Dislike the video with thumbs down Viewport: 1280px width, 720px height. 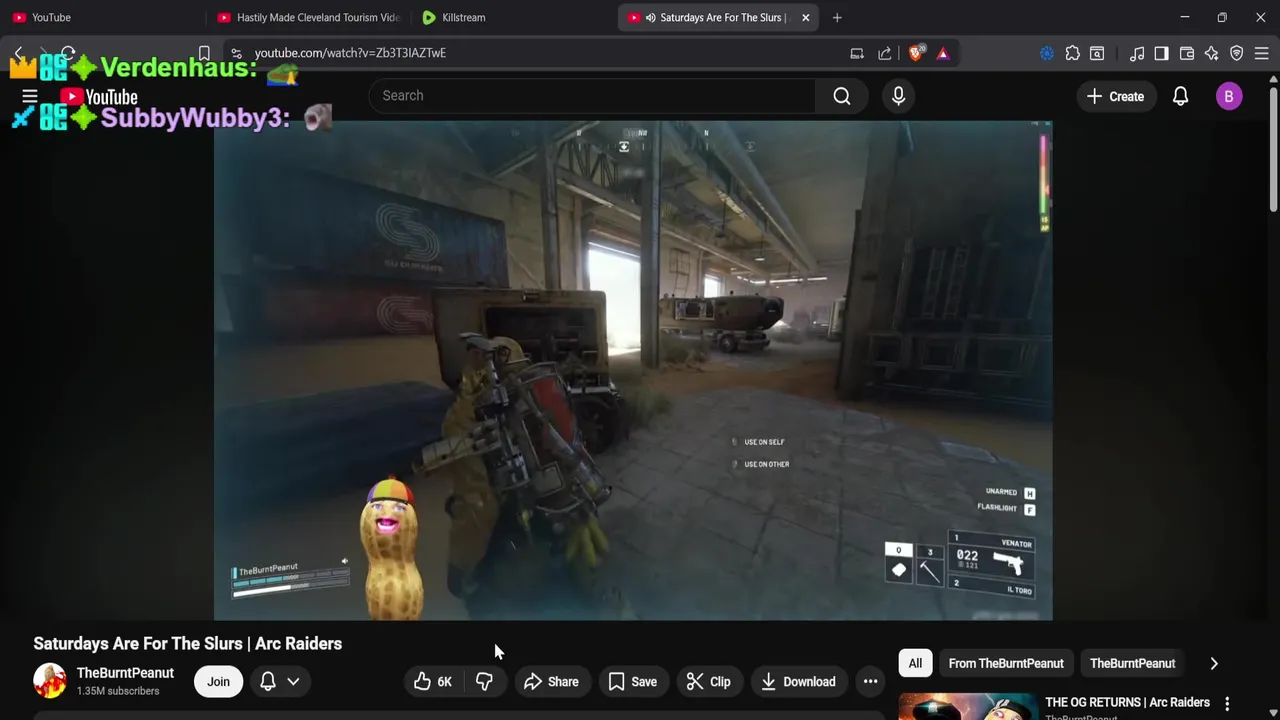point(484,682)
